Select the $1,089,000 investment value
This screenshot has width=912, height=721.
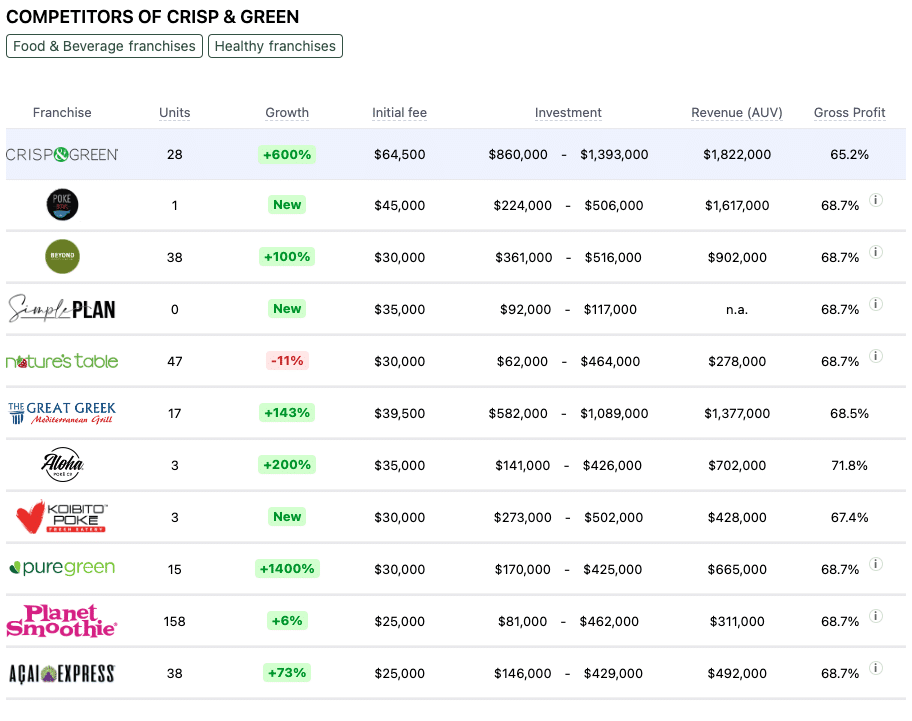point(614,413)
